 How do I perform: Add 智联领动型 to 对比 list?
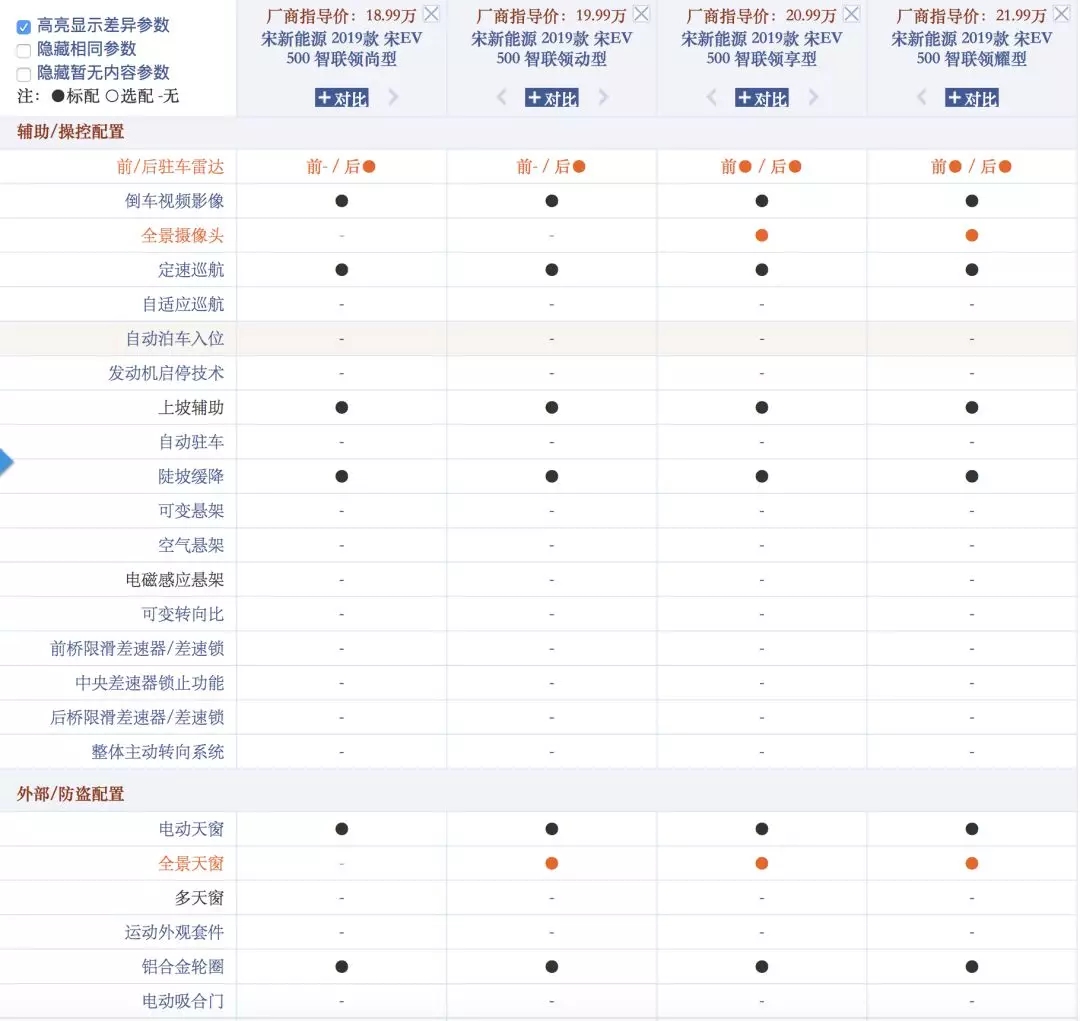(552, 98)
